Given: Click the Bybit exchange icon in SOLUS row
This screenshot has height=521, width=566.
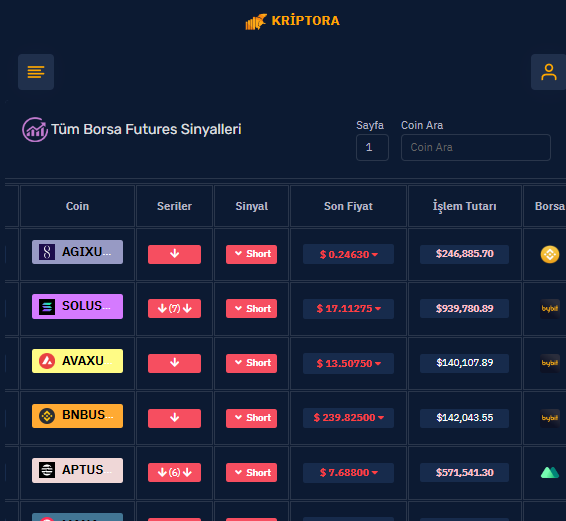Looking at the screenshot, I should 550,308.
